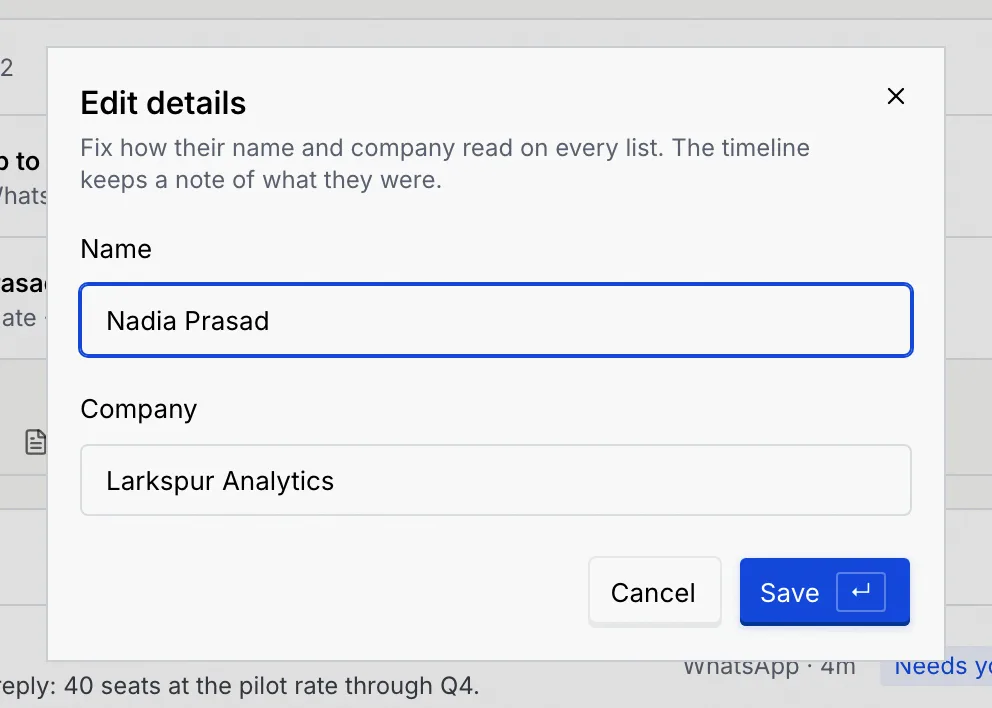Click the enter key icon on Save
The height and width of the screenshot is (708, 992).
860,592
